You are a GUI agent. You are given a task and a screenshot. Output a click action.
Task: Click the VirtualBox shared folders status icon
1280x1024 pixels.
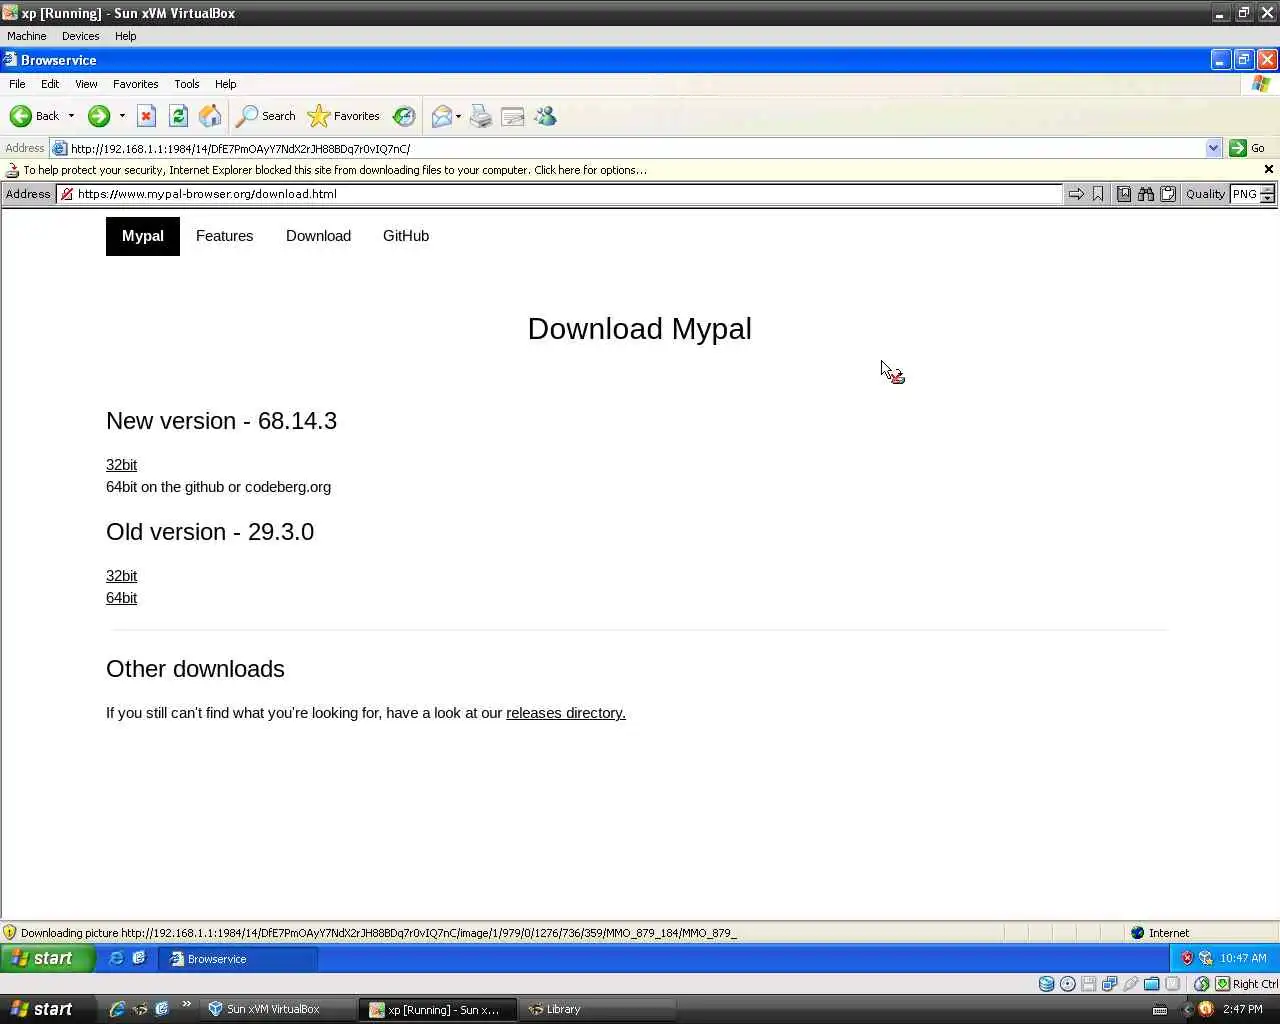pyautogui.click(x=1152, y=984)
